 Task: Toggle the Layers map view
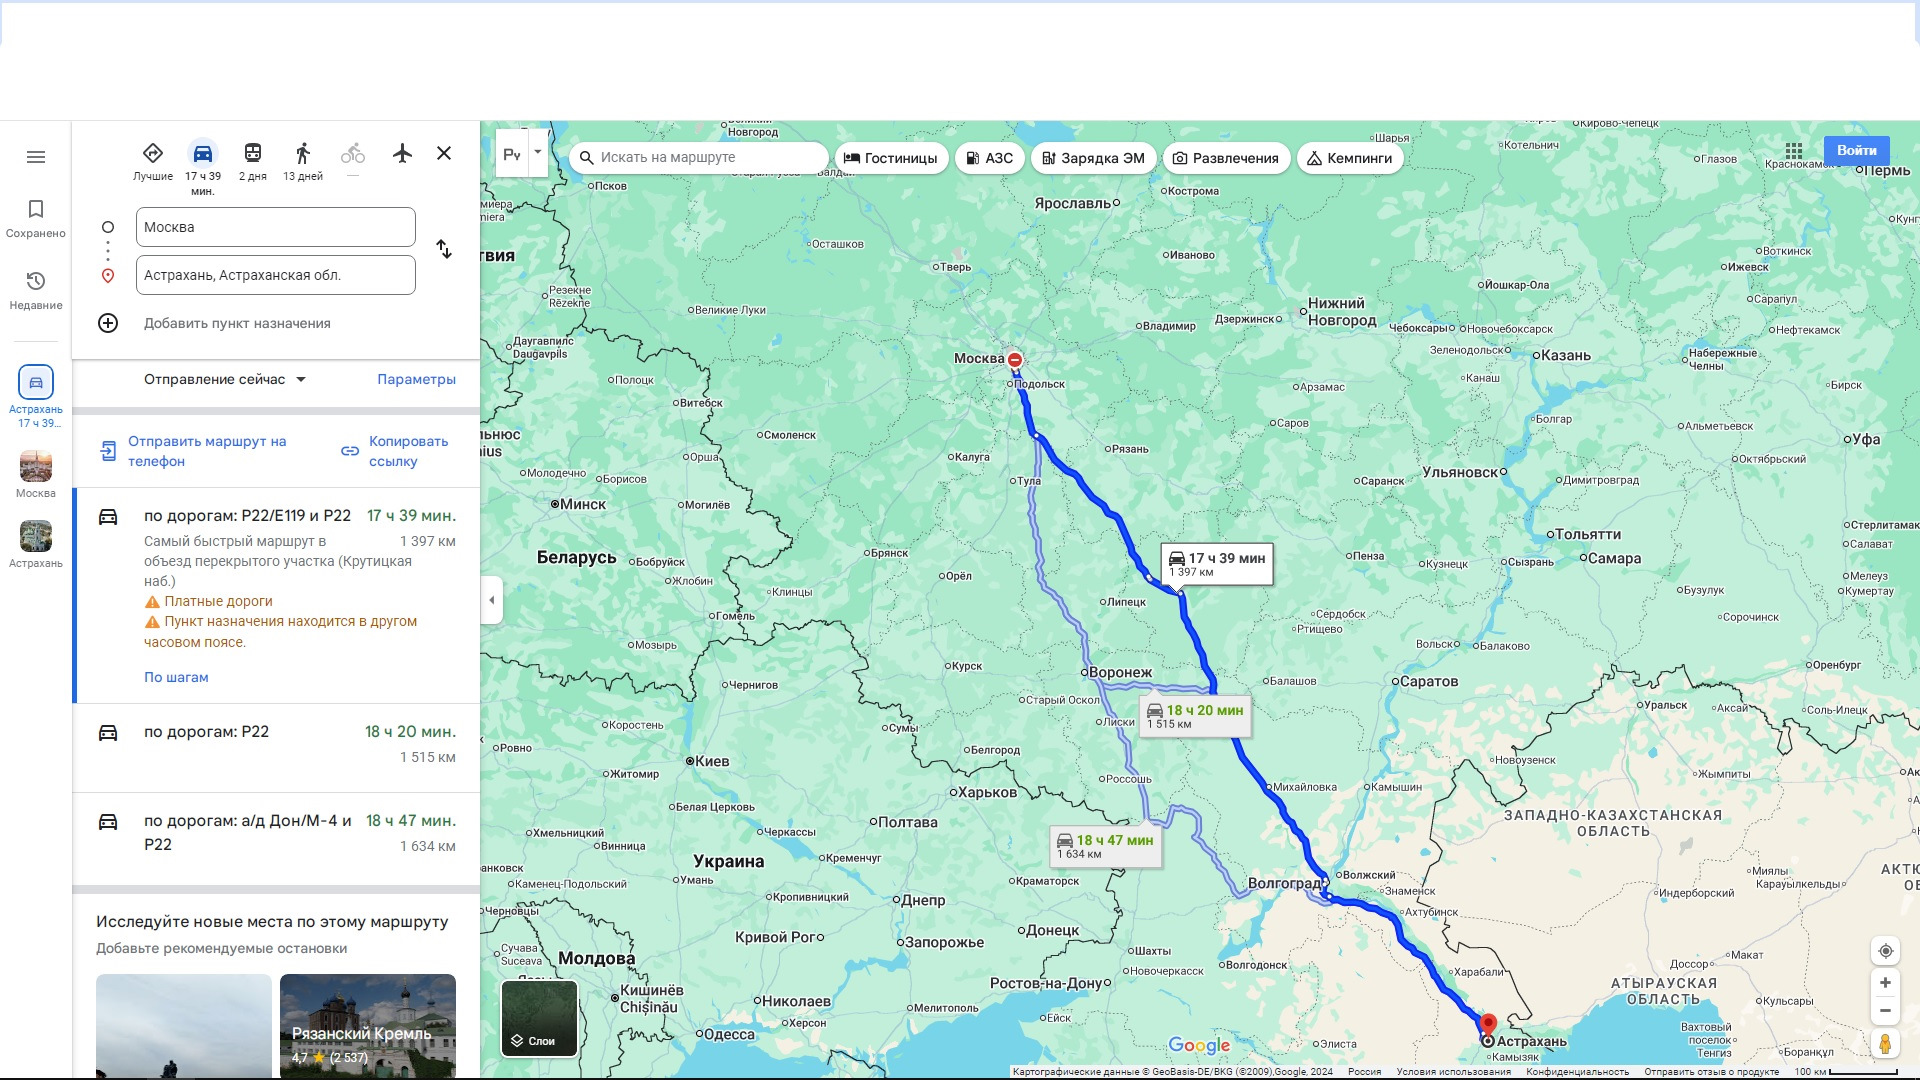(539, 1018)
